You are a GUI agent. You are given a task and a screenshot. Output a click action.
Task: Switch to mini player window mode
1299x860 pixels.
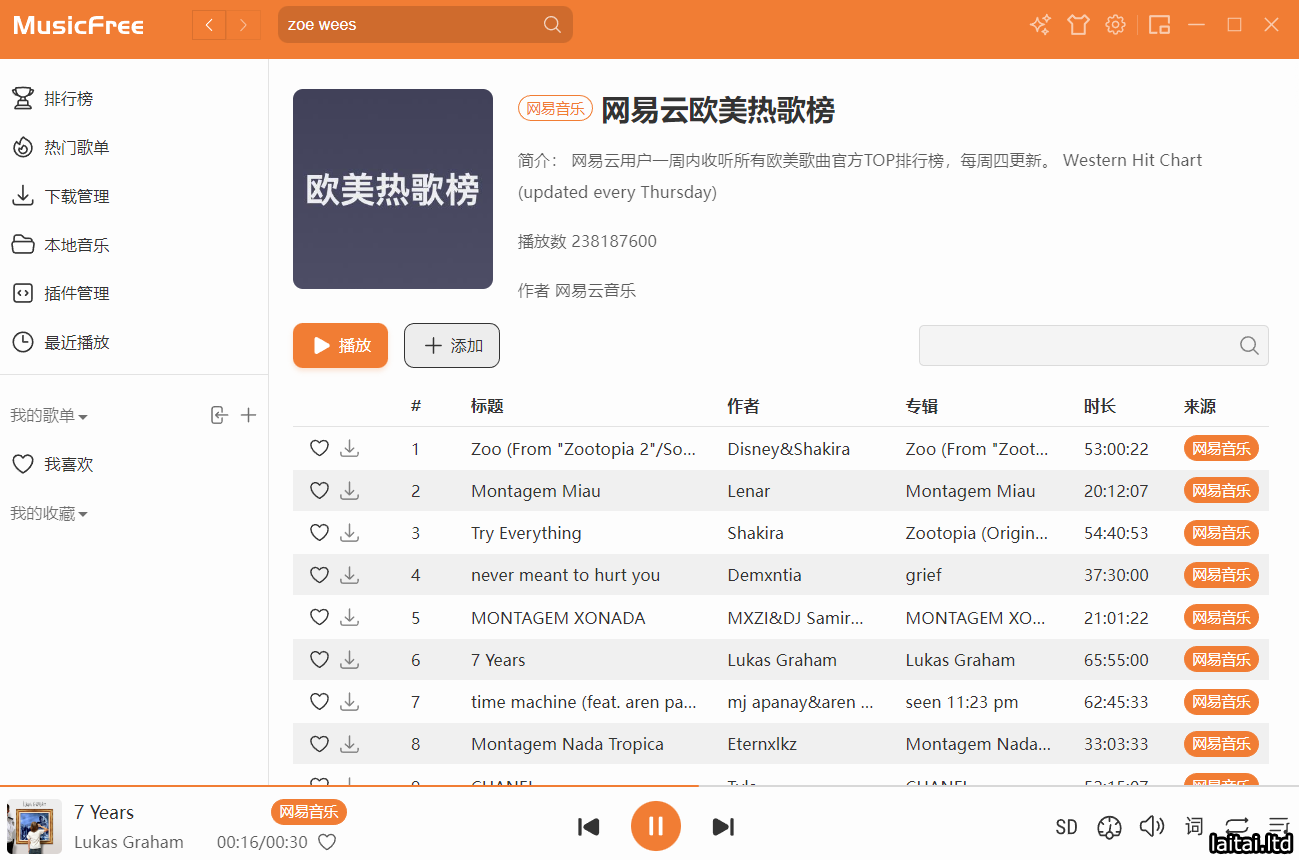(x=1159, y=25)
